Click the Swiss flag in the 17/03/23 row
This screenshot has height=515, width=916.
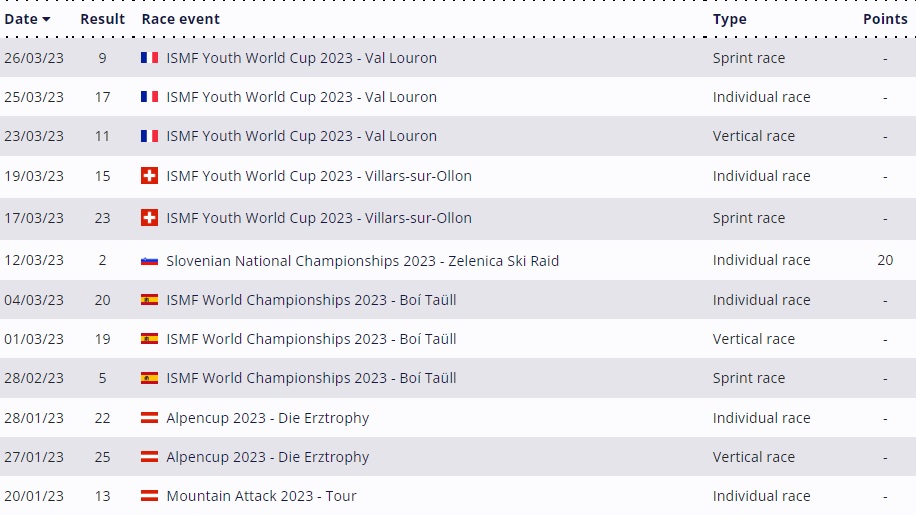pos(149,218)
